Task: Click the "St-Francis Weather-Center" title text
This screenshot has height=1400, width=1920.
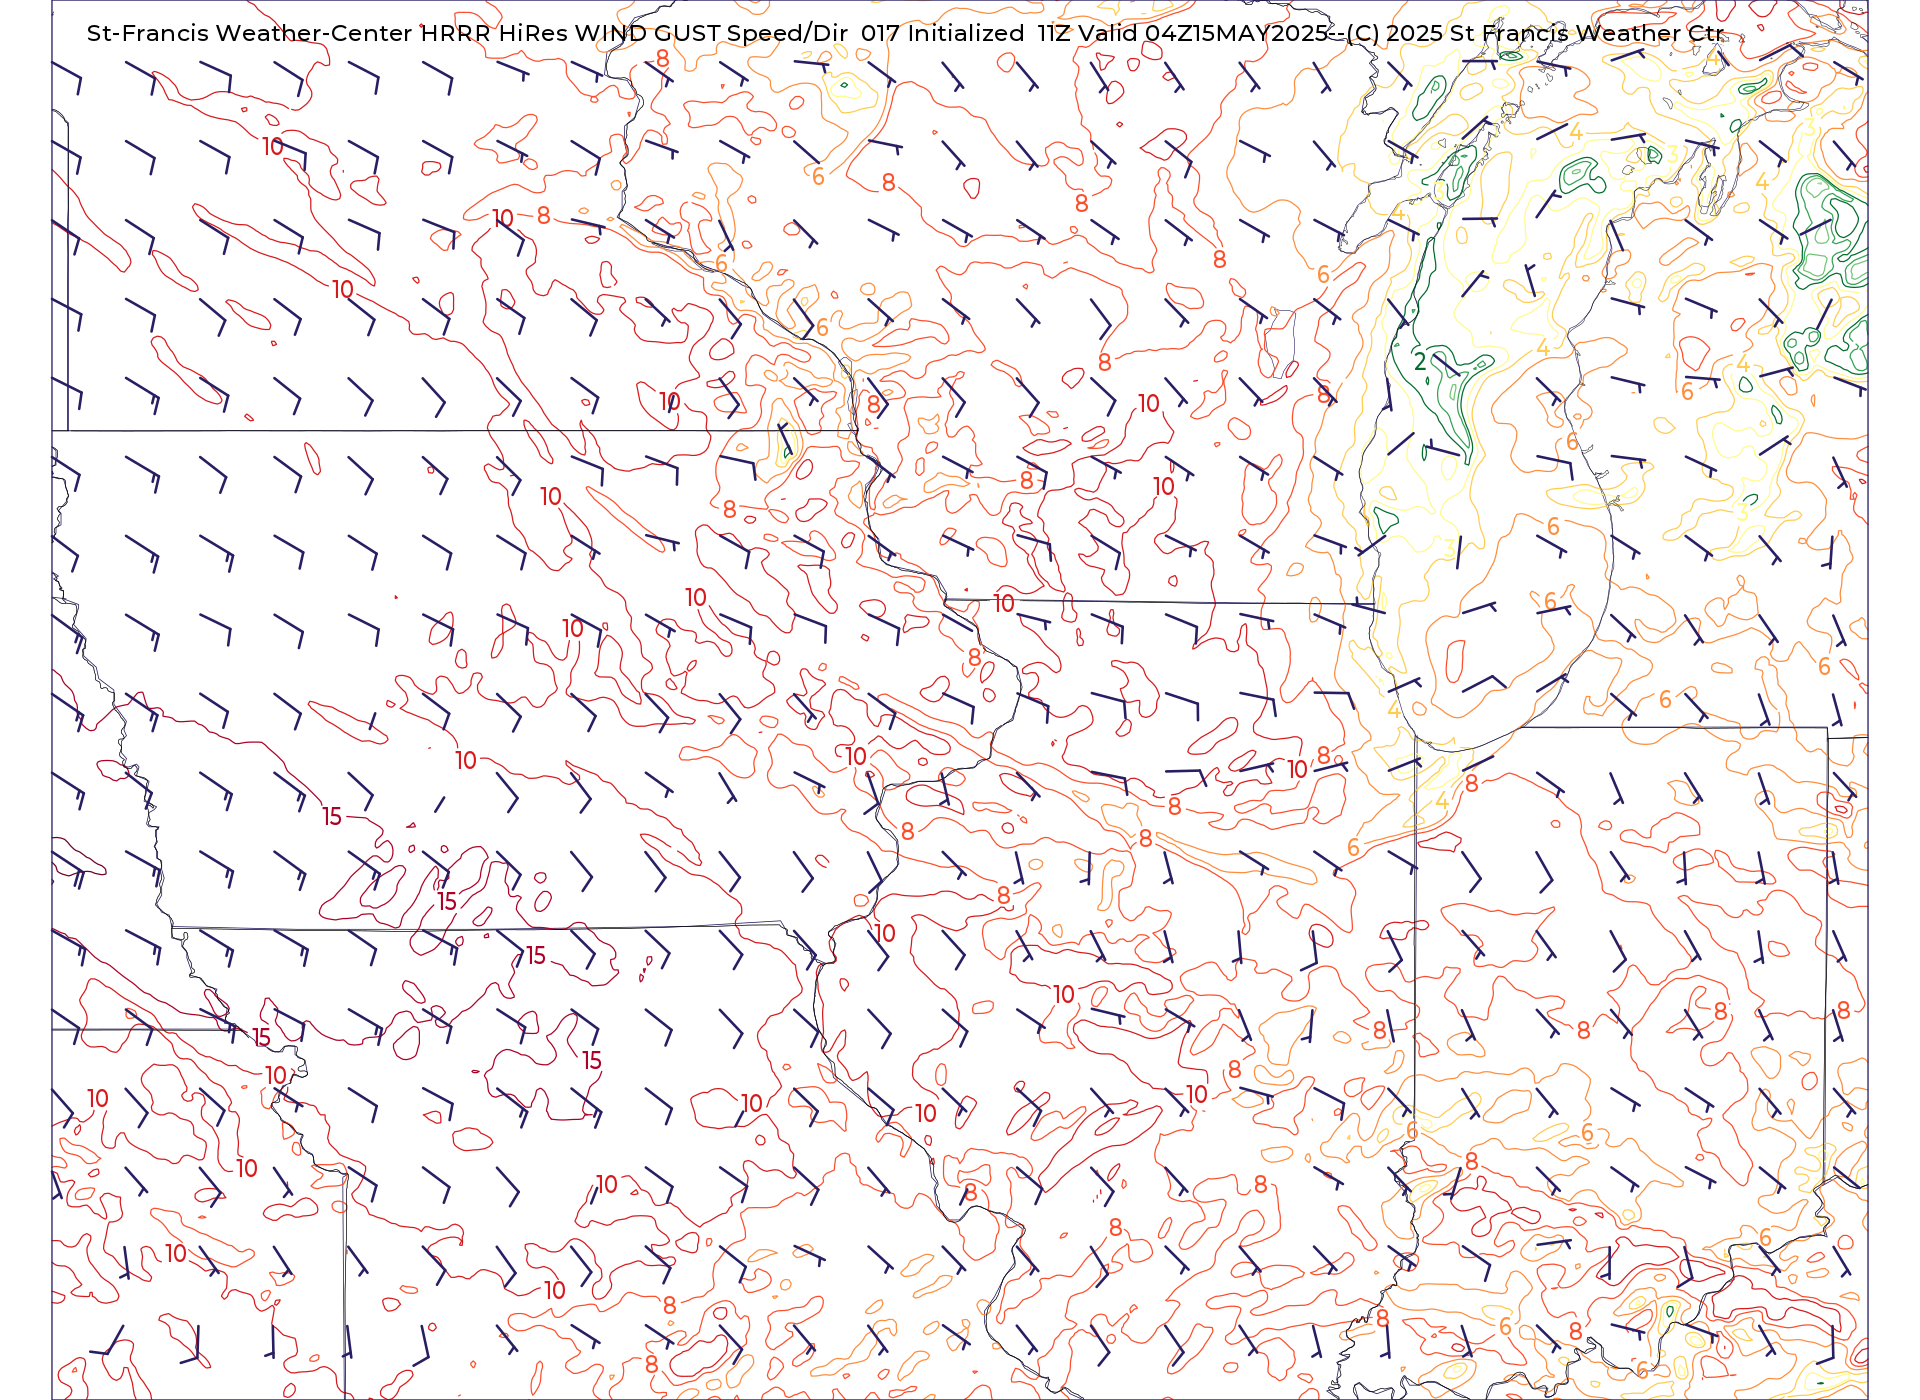Action: click(x=250, y=33)
